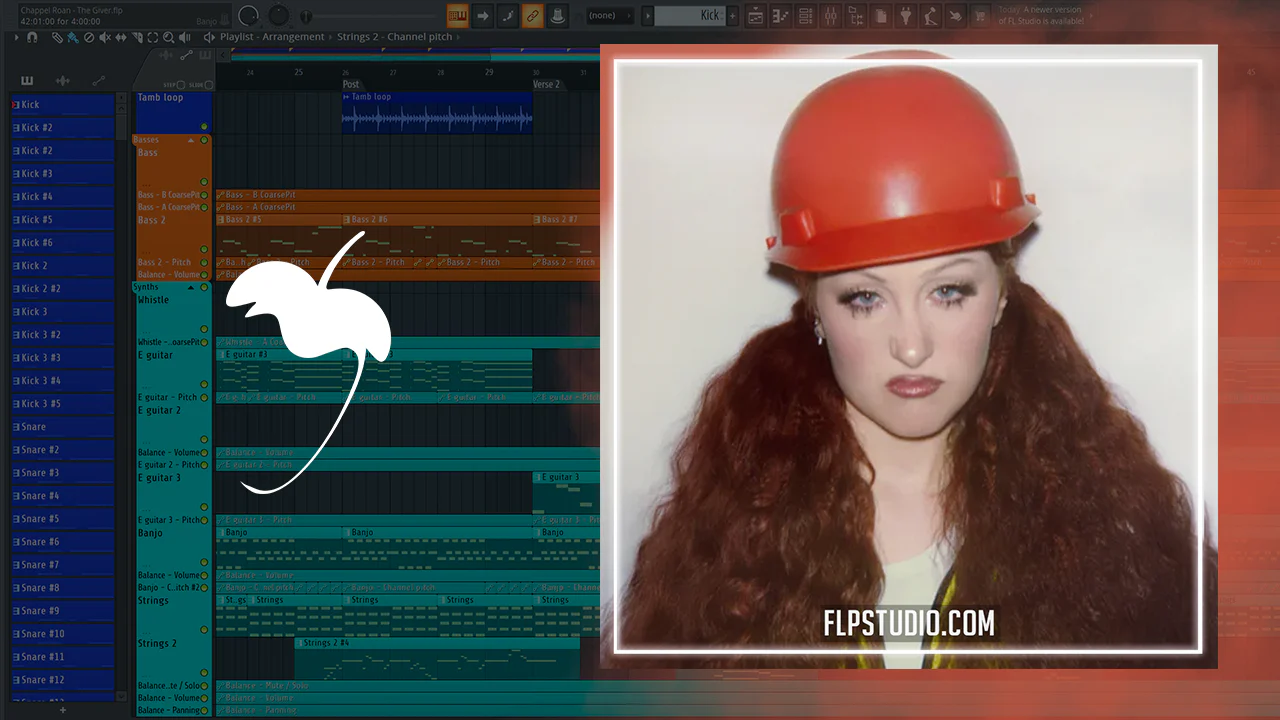The height and width of the screenshot is (720, 1280).
Task: Select the Slip tool double-arrow icon
Action: pos(121,37)
